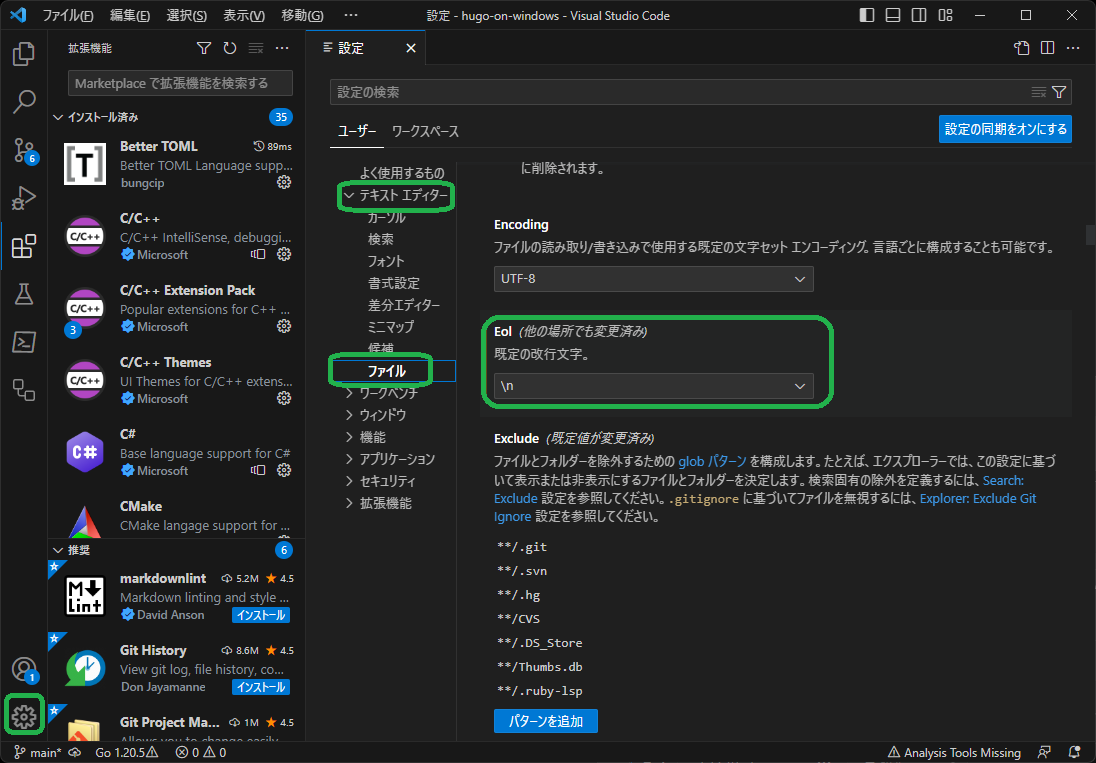Click Go 1.20.5 in status bar
Screen dimensions: 1096x763
pos(127,753)
